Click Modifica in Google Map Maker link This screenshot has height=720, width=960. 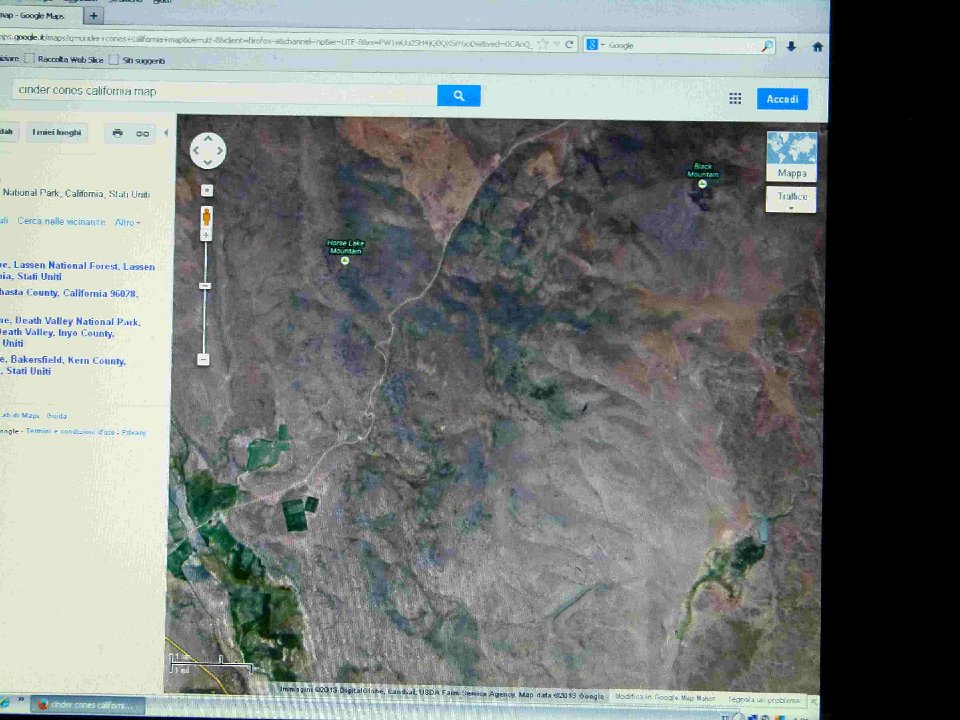point(665,697)
